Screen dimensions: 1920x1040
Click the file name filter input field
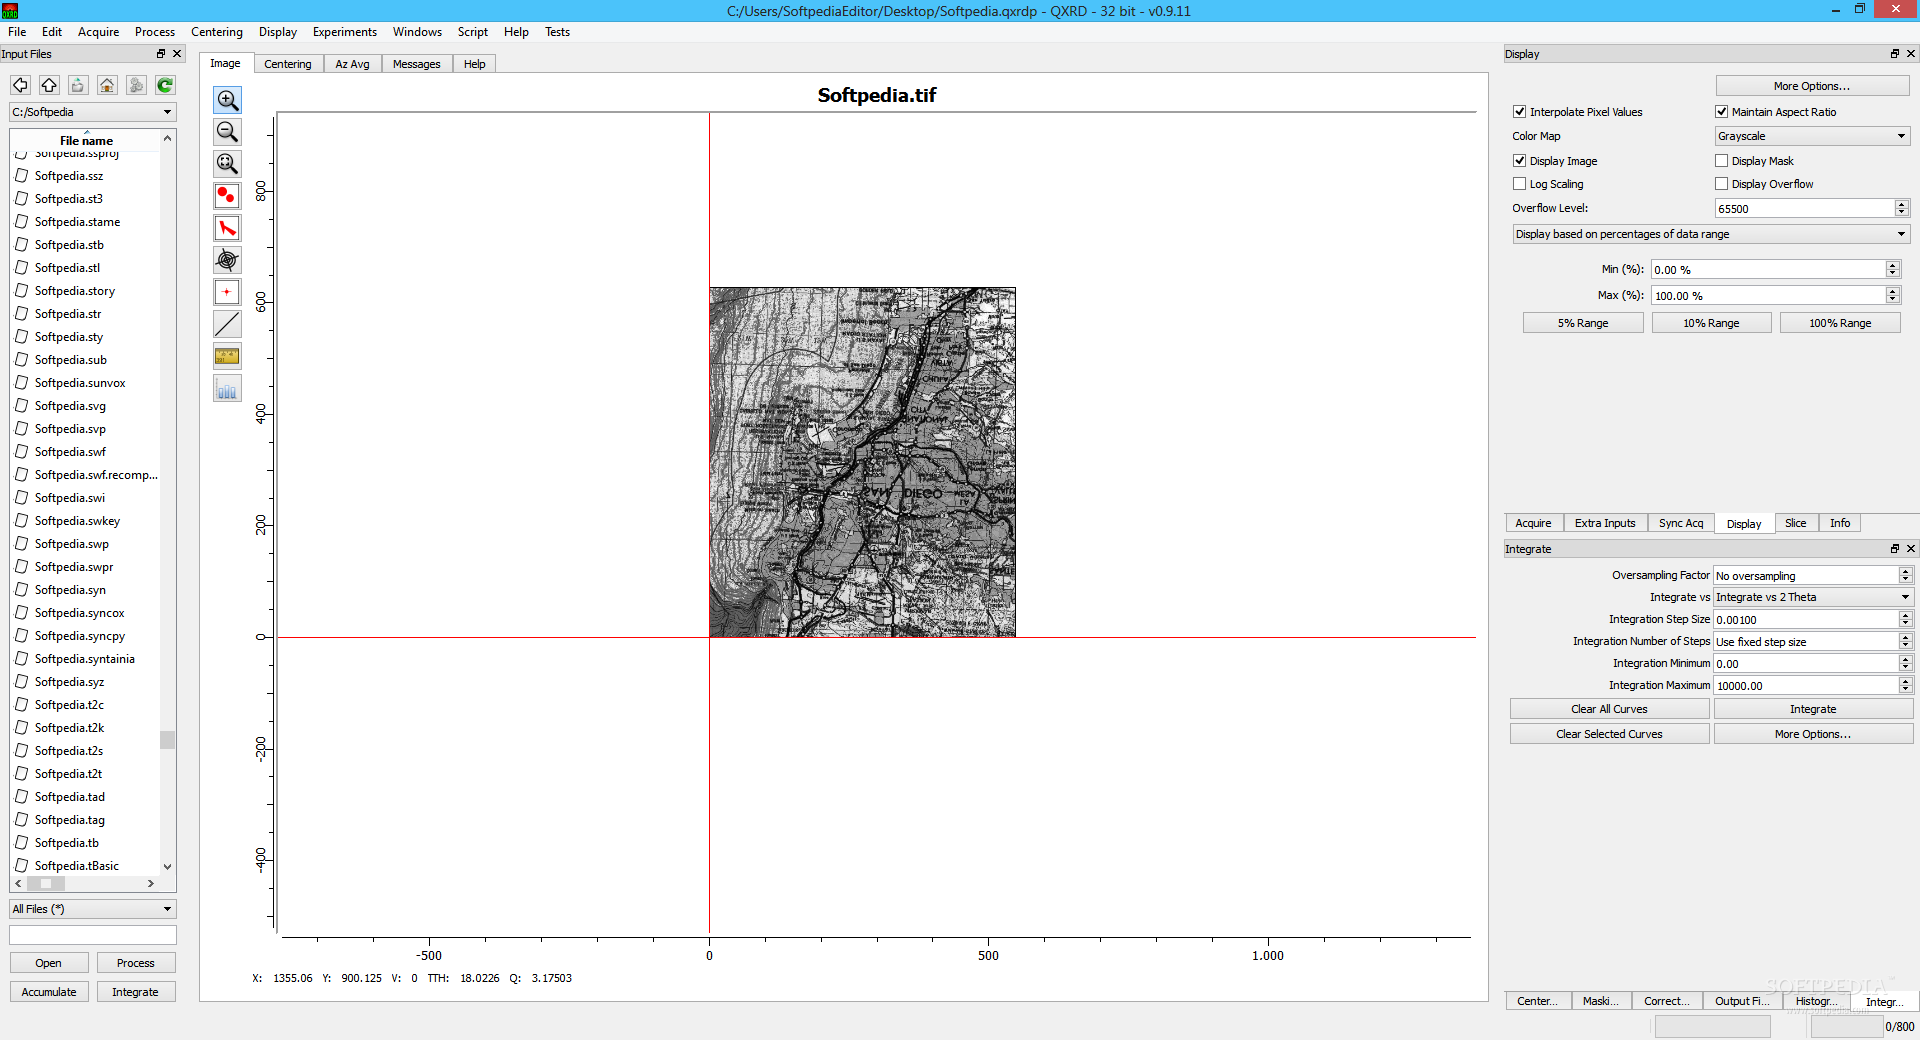pyautogui.click(x=93, y=935)
